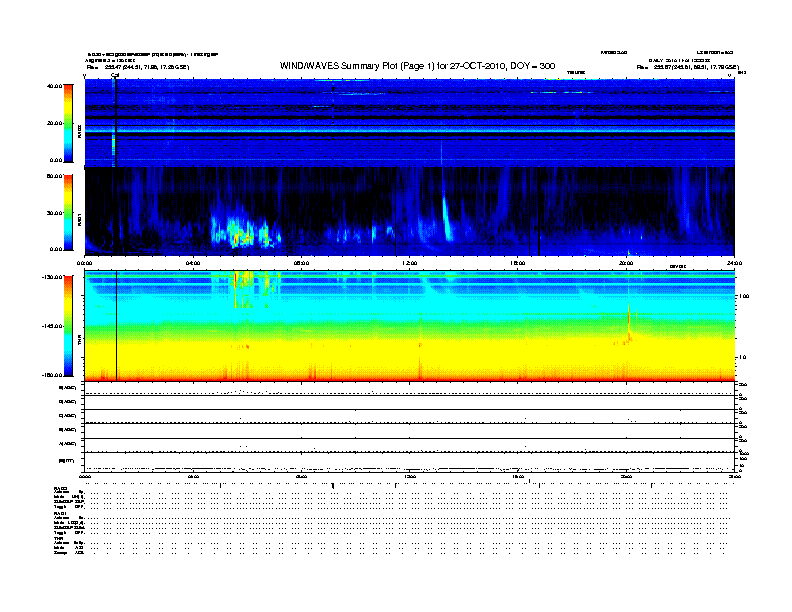Click the bottom line-plot strip's left label

[67, 461]
